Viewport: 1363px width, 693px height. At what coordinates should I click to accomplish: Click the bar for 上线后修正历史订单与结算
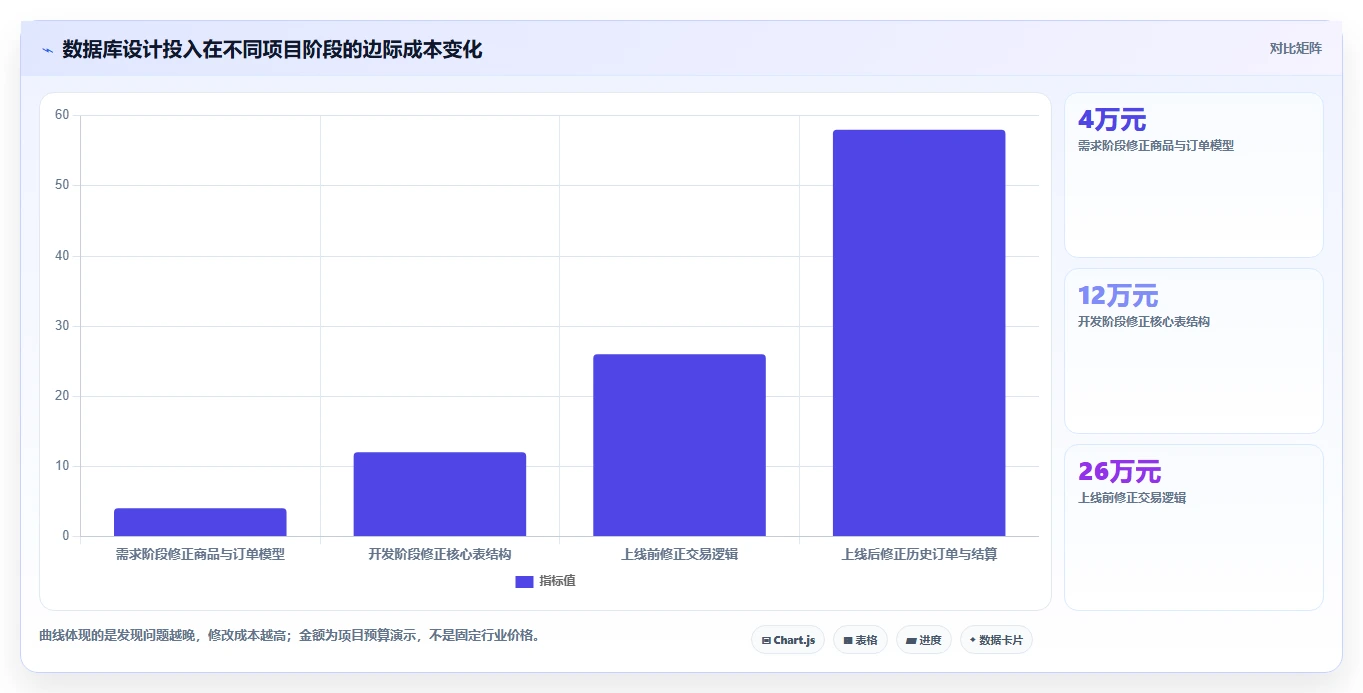point(919,333)
